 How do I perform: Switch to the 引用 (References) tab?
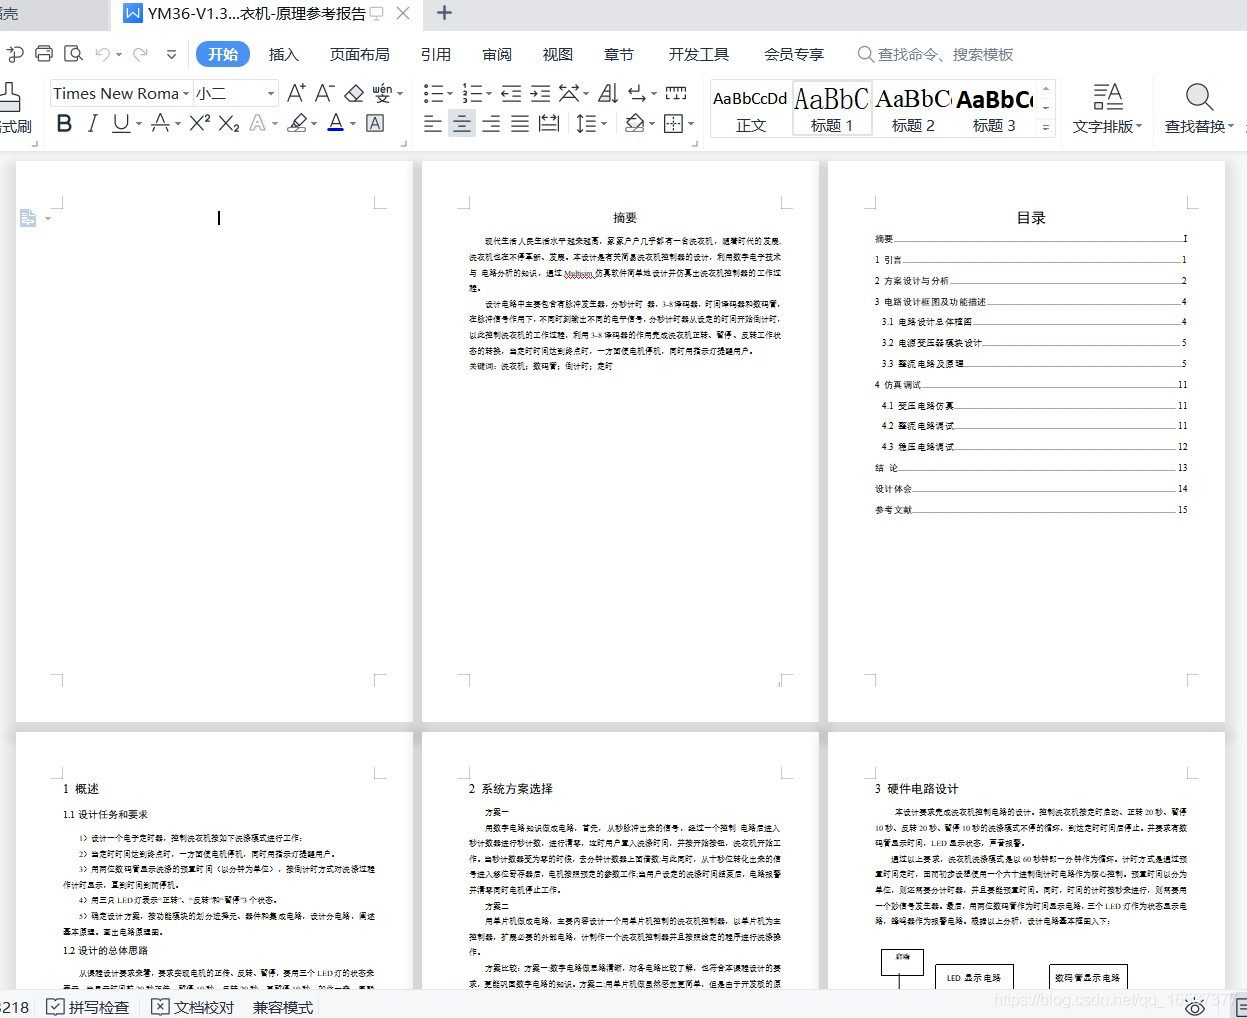pyautogui.click(x=436, y=54)
